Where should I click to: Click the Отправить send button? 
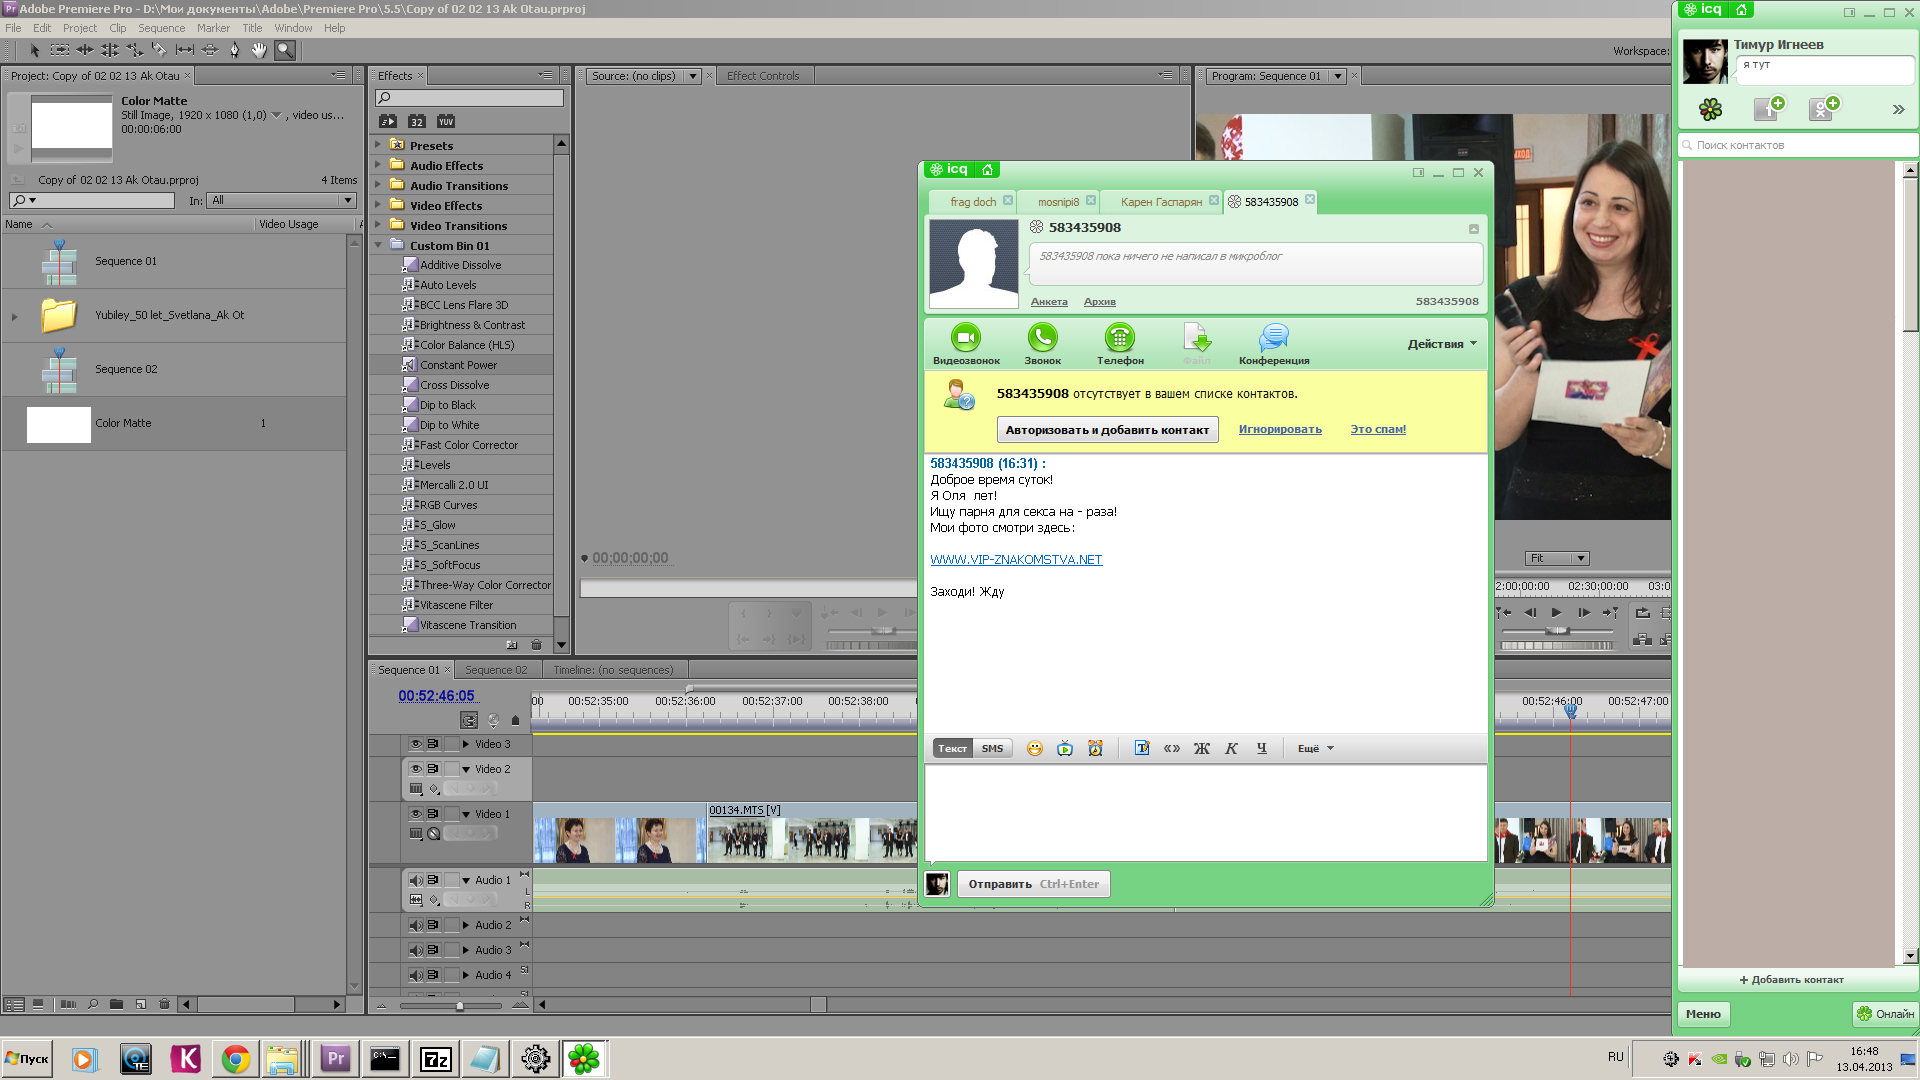[1034, 884]
